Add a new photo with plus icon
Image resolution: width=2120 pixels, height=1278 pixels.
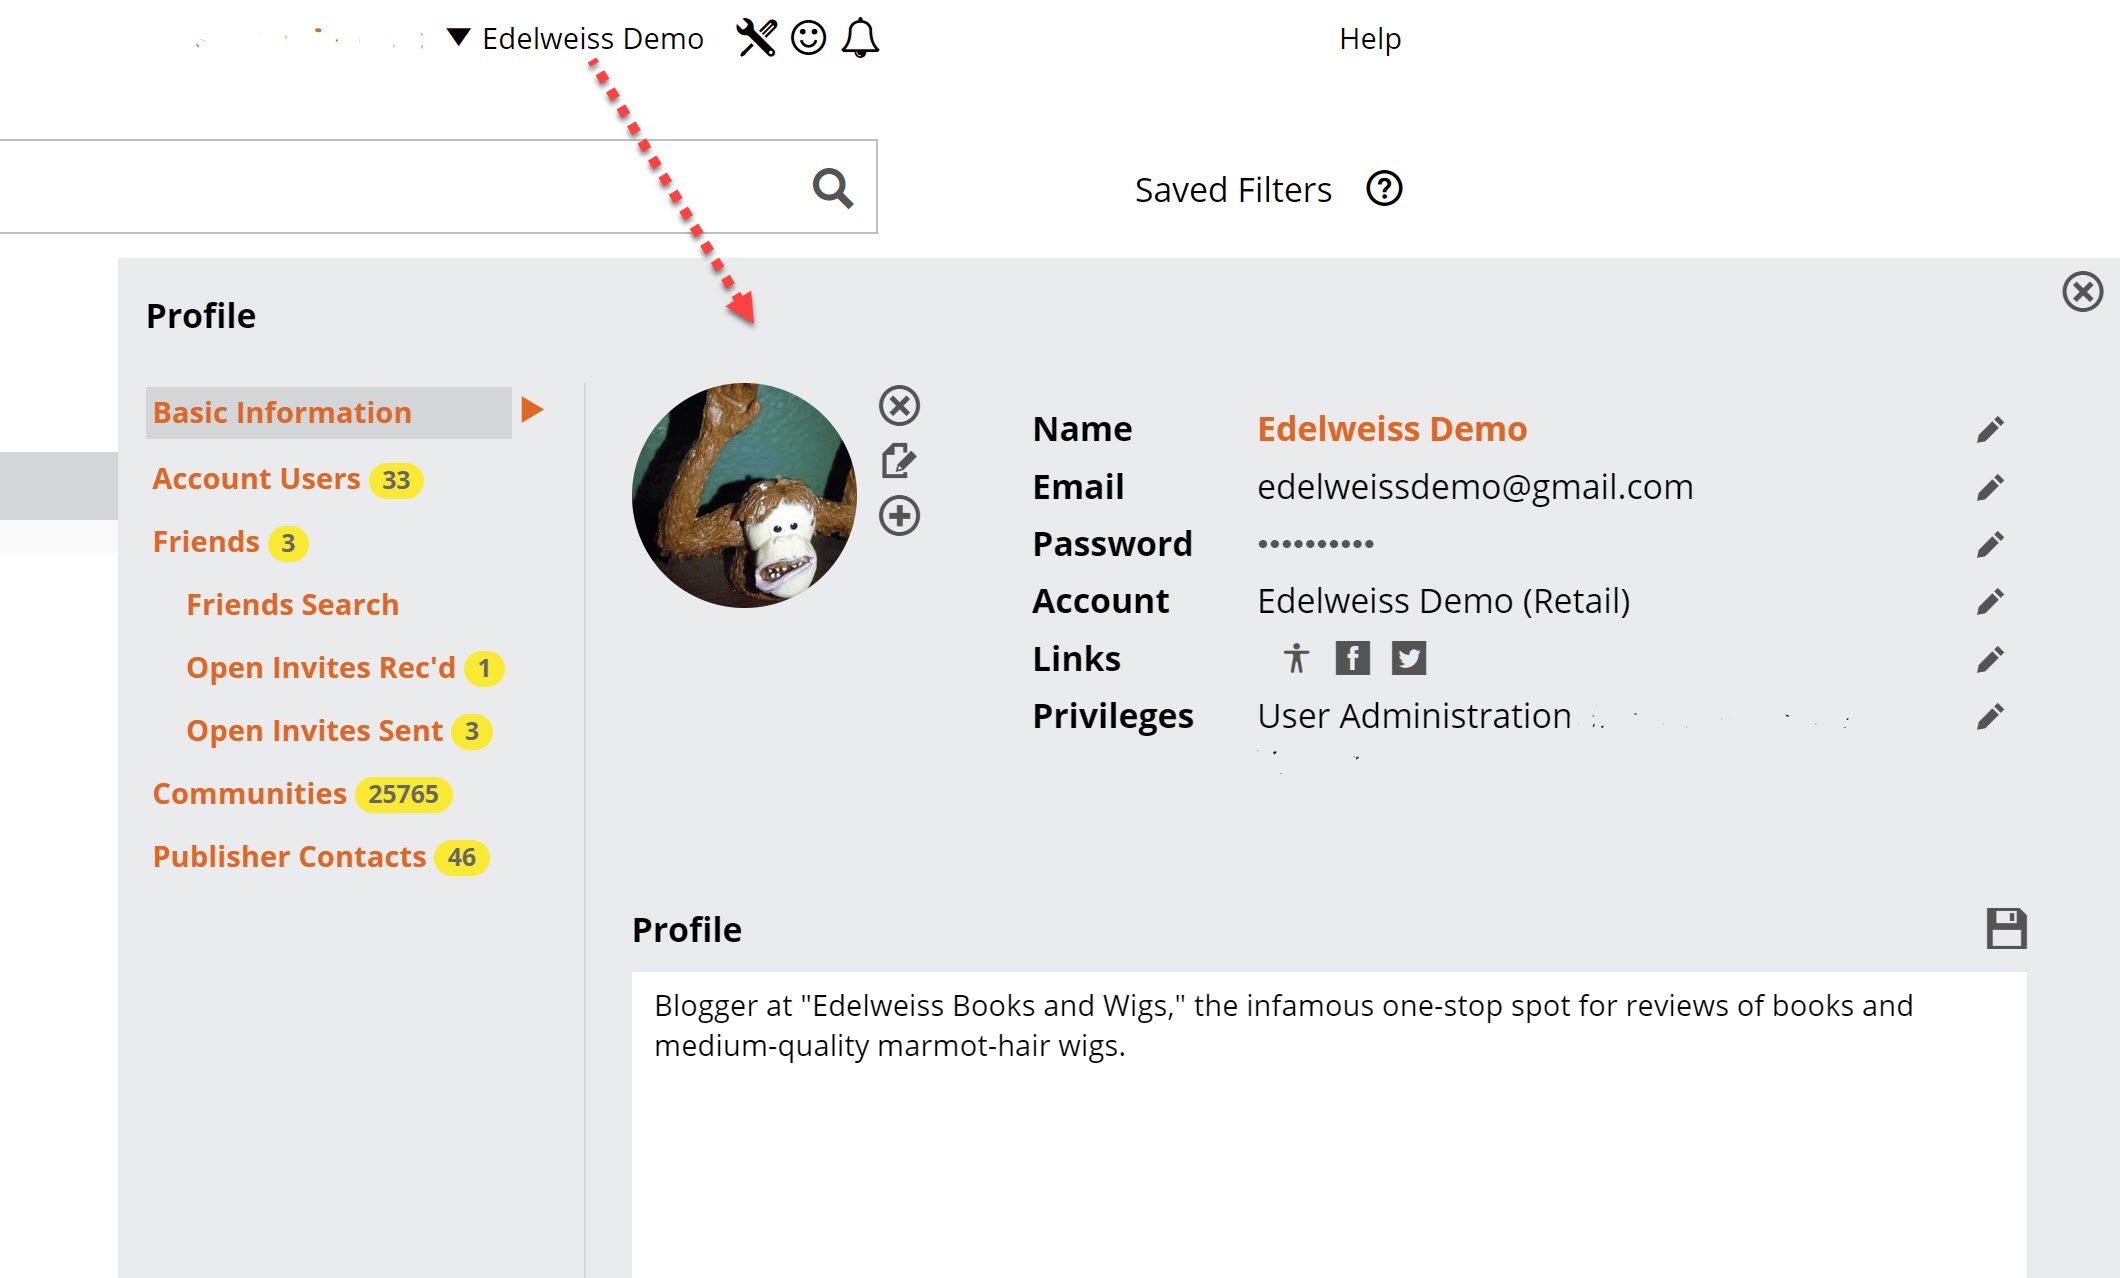pos(899,516)
